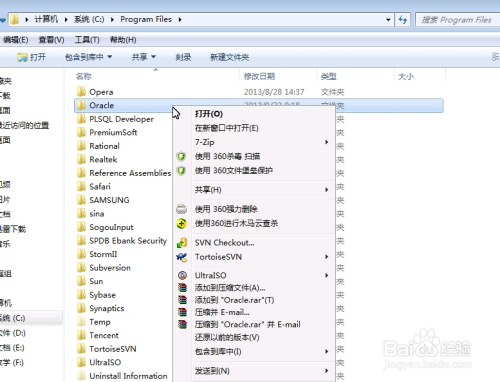This screenshot has height=382, width=500.
Task: Select the Uninstall Information folder name
Action: [x=128, y=376]
